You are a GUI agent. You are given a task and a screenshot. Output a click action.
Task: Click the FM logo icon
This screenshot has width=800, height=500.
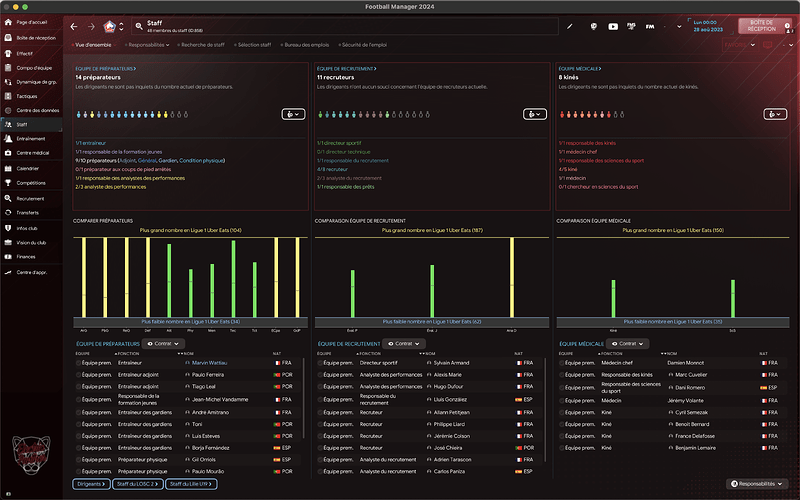point(649,27)
